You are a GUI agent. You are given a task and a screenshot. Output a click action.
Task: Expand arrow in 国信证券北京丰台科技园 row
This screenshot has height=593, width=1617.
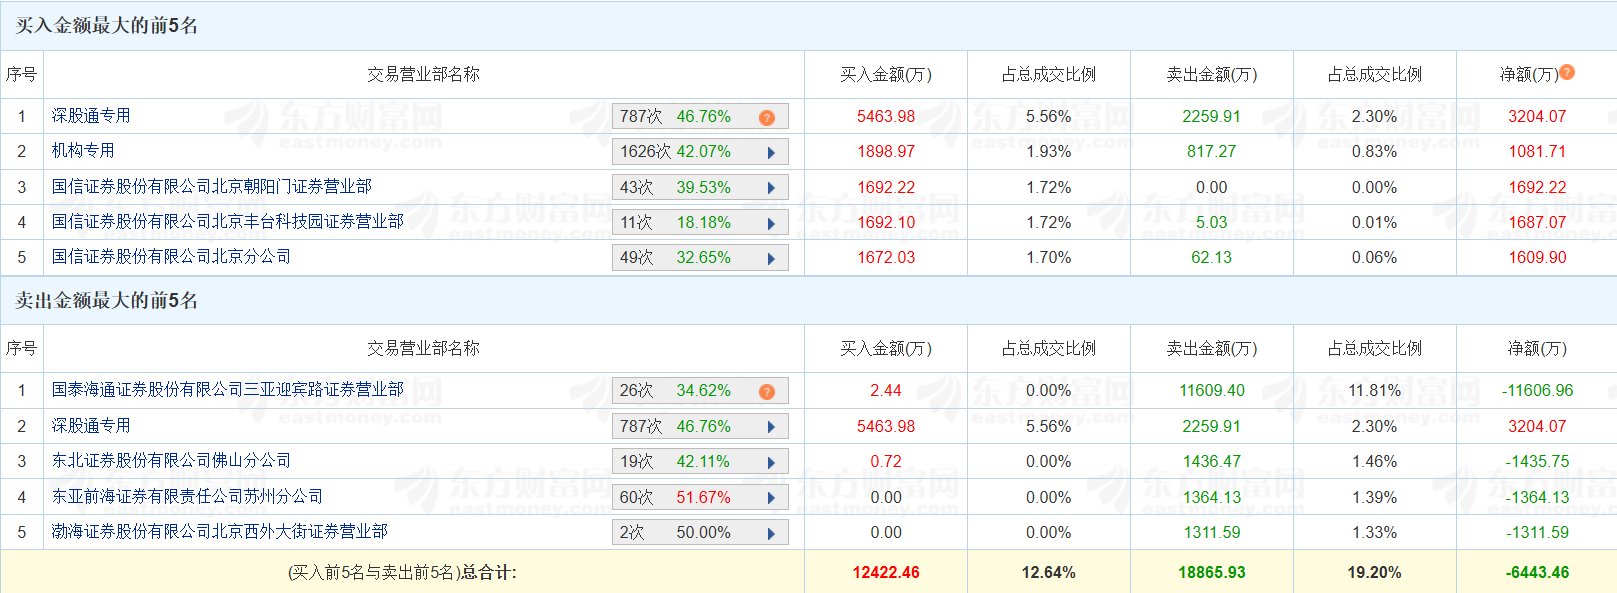(771, 224)
